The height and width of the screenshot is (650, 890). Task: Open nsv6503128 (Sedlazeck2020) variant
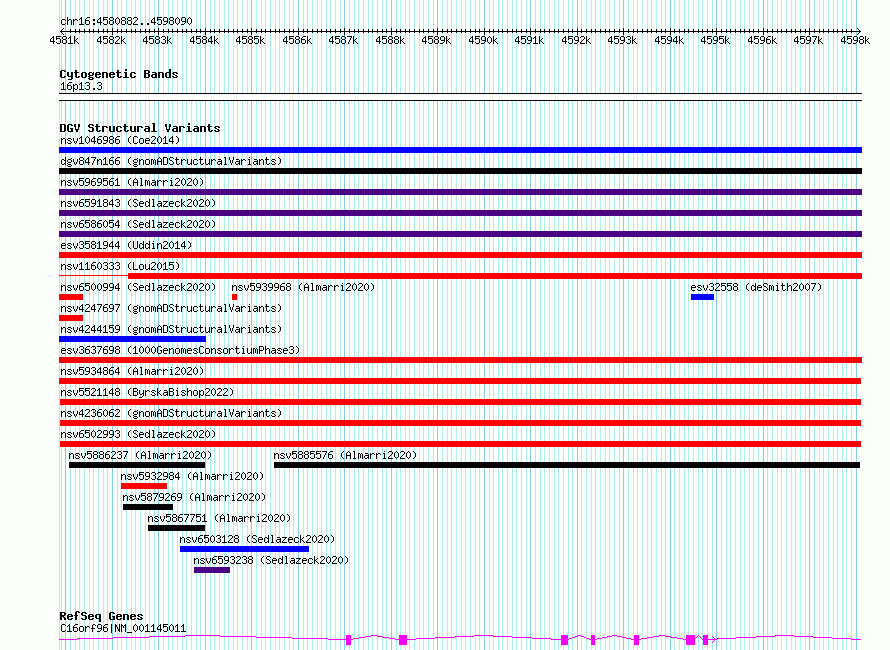257,539
